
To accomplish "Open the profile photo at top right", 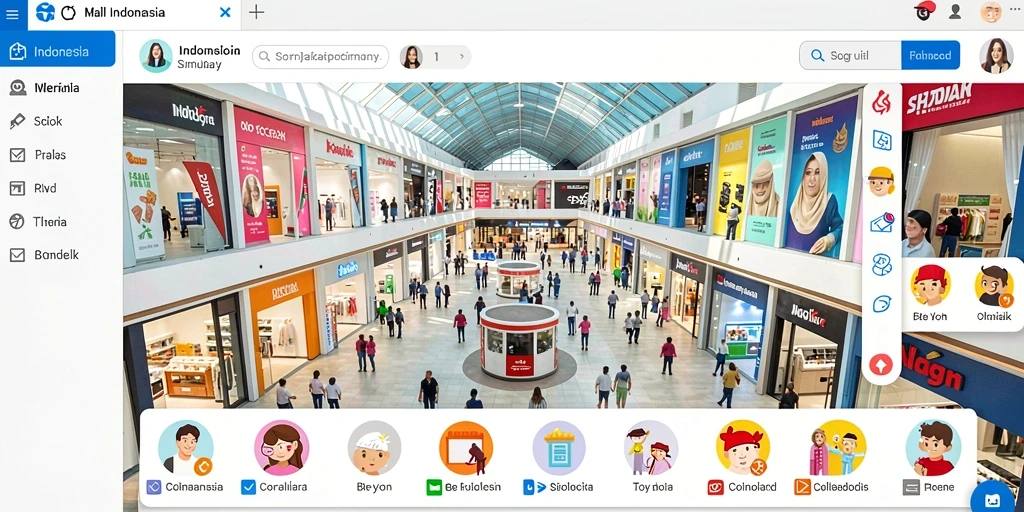I will point(996,56).
